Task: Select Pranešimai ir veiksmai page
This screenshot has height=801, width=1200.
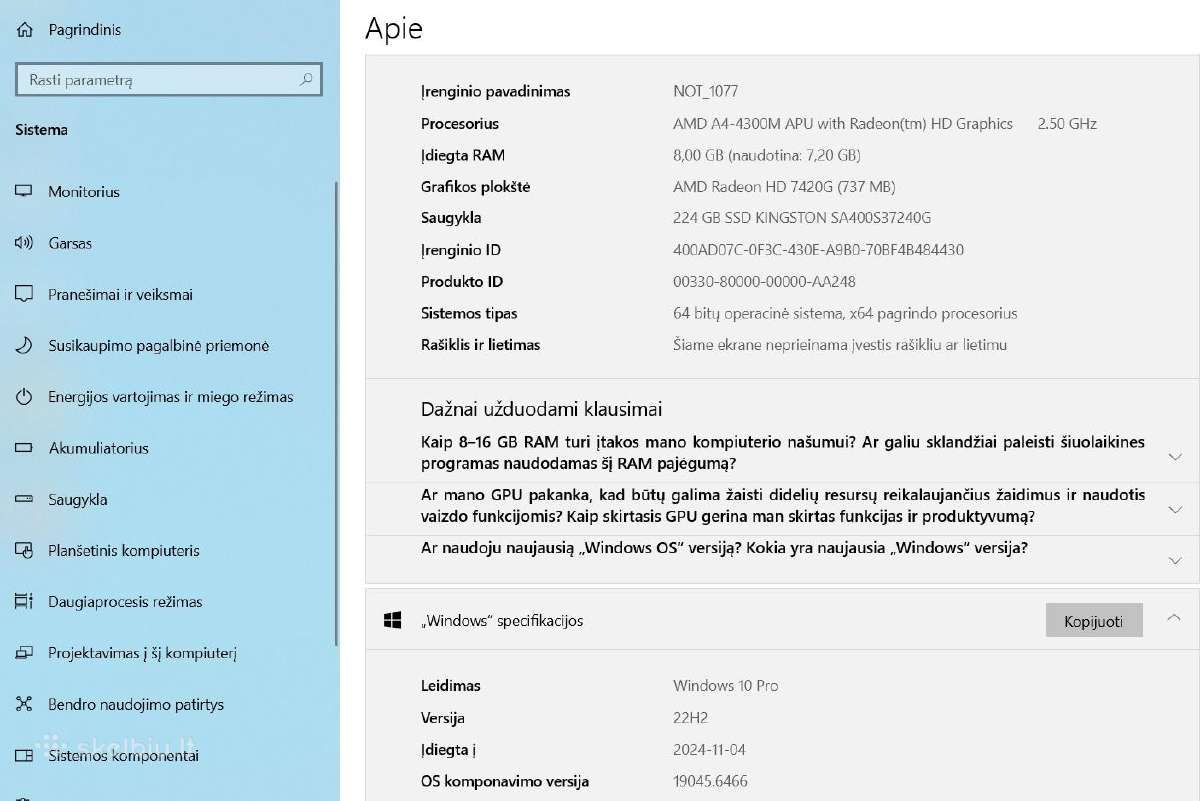Action: 120,295
